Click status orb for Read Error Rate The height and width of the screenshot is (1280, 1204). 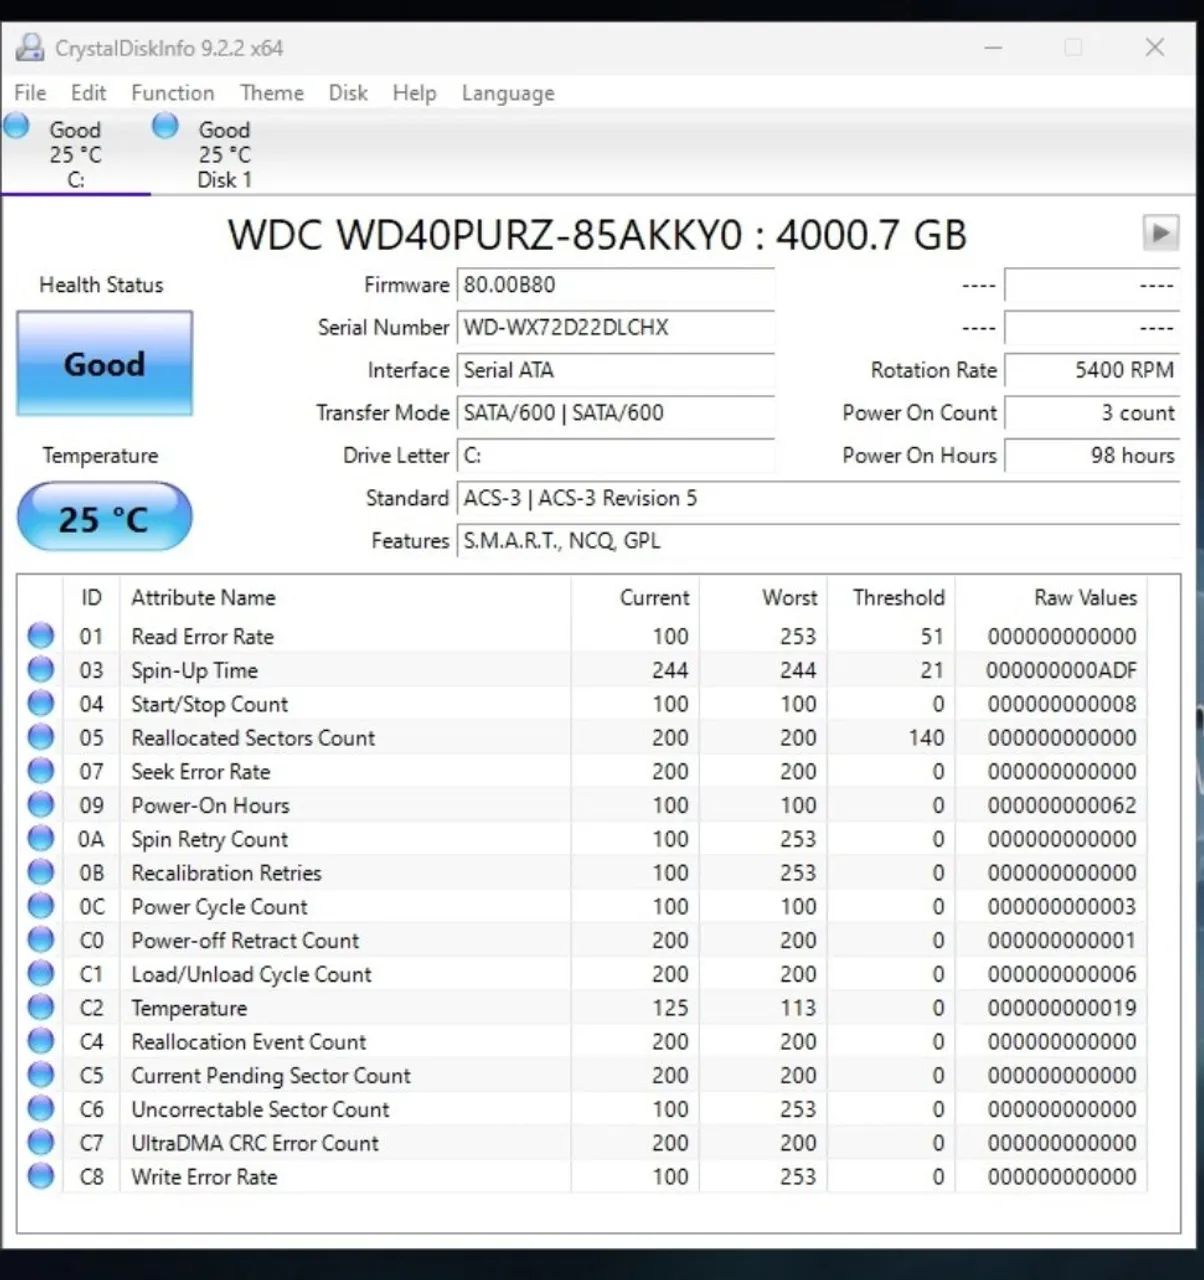point(41,636)
